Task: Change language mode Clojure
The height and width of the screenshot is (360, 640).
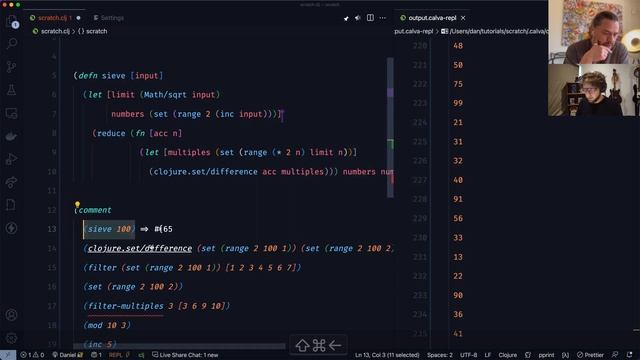Action: point(508,355)
